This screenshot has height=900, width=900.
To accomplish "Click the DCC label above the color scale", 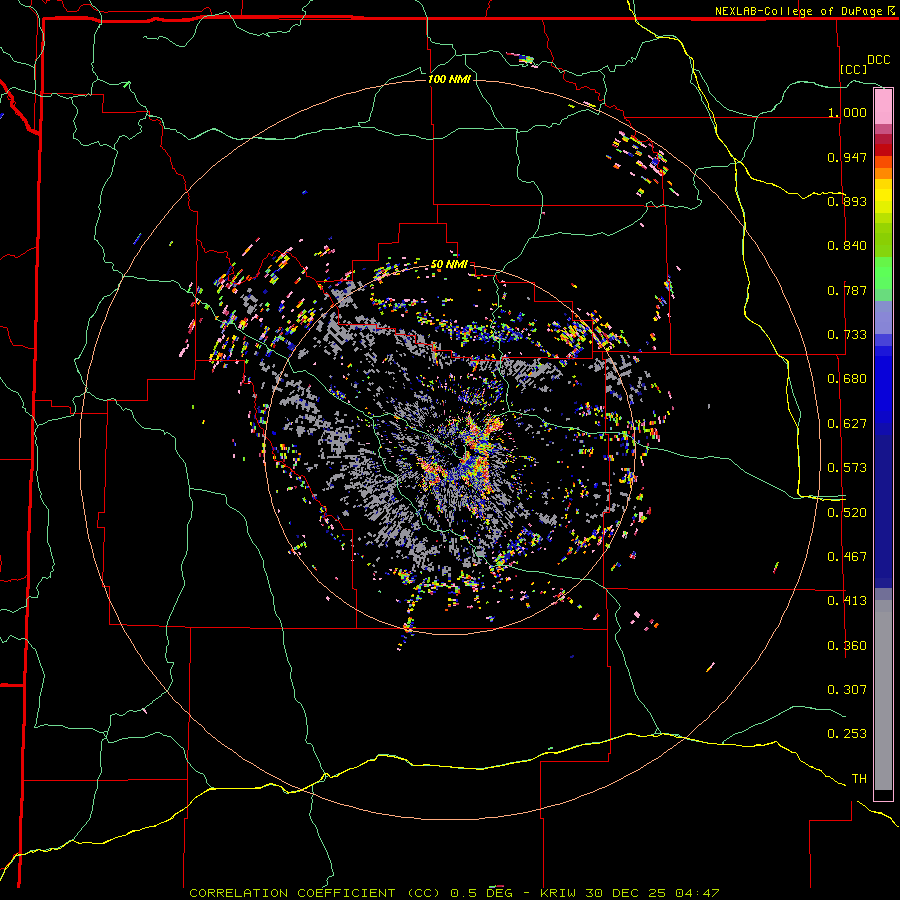I will 878,60.
